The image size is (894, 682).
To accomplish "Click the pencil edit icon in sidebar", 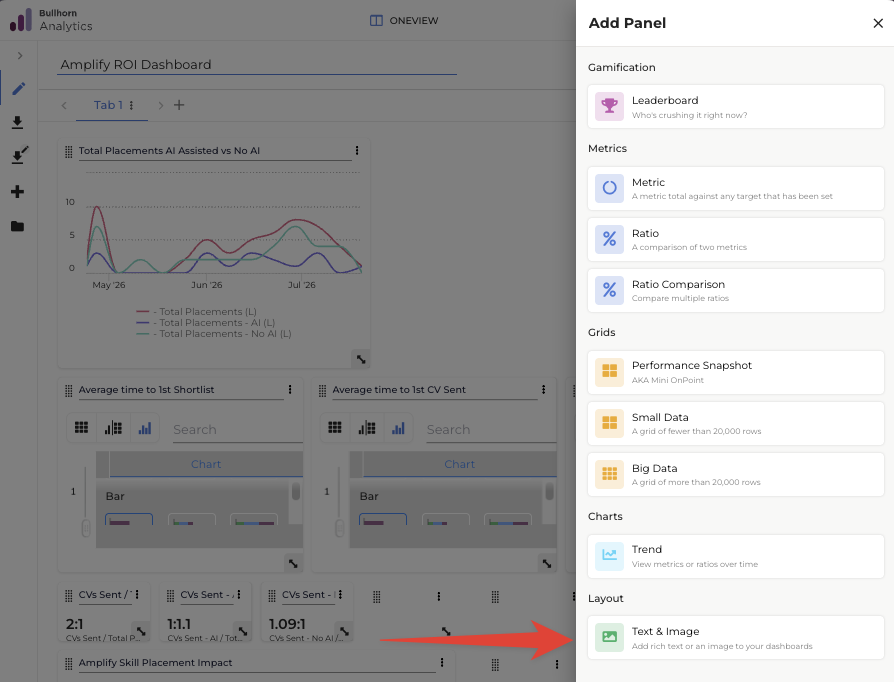I will pyautogui.click(x=18, y=89).
